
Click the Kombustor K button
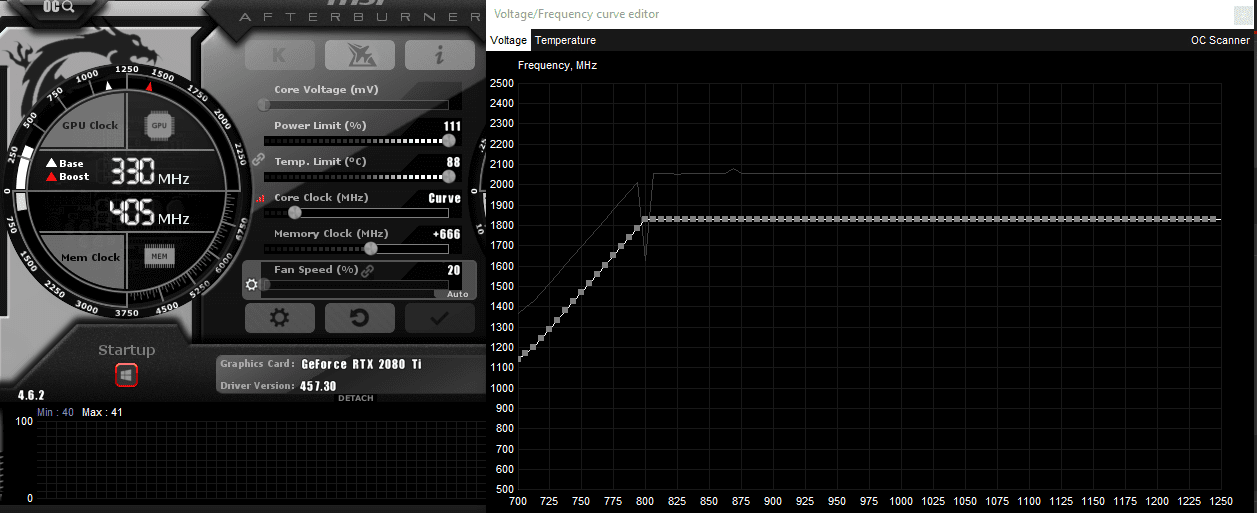[279, 55]
